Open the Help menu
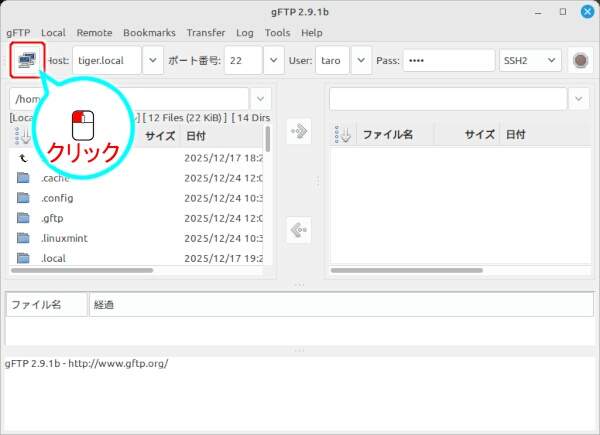Screen dimensions: 600x435 click(312, 33)
